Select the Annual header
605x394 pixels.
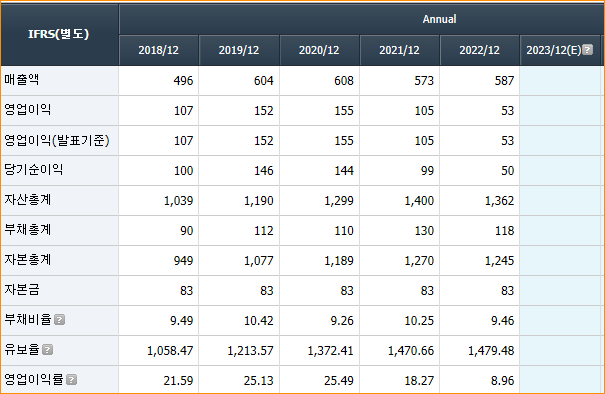click(439, 19)
